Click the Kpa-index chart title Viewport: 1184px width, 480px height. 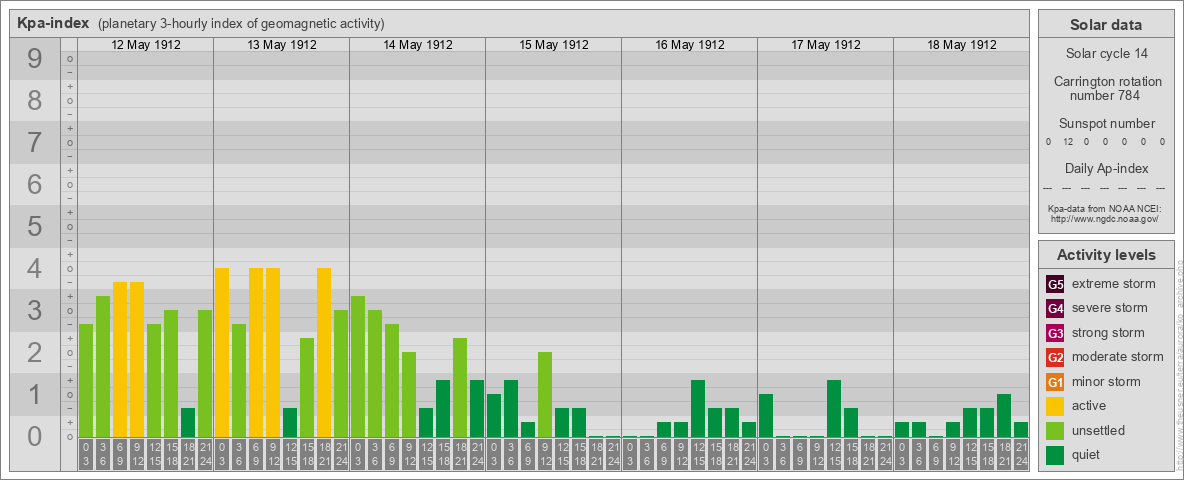point(53,23)
